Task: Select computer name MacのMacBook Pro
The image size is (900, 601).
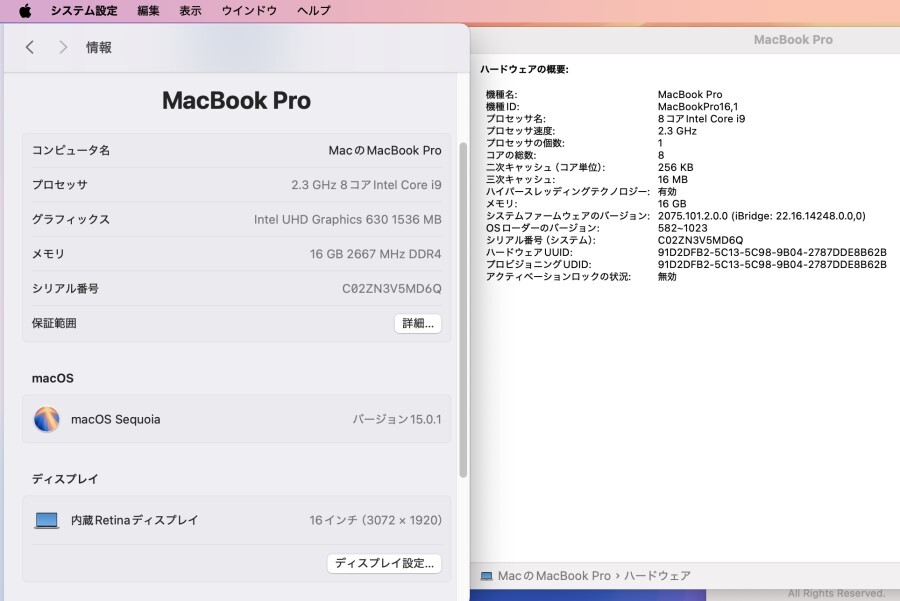Action: tap(385, 150)
